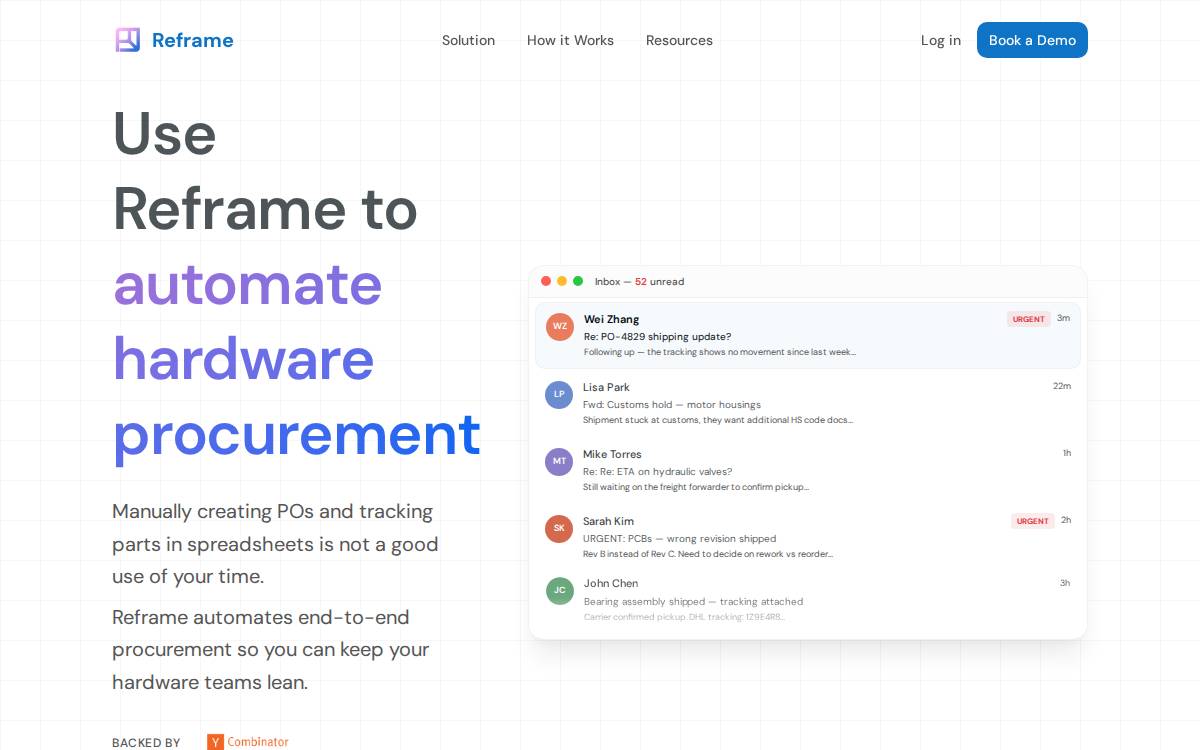The image size is (1200, 750).
Task: Open the How it Works menu item
Action: click(570, 40)
